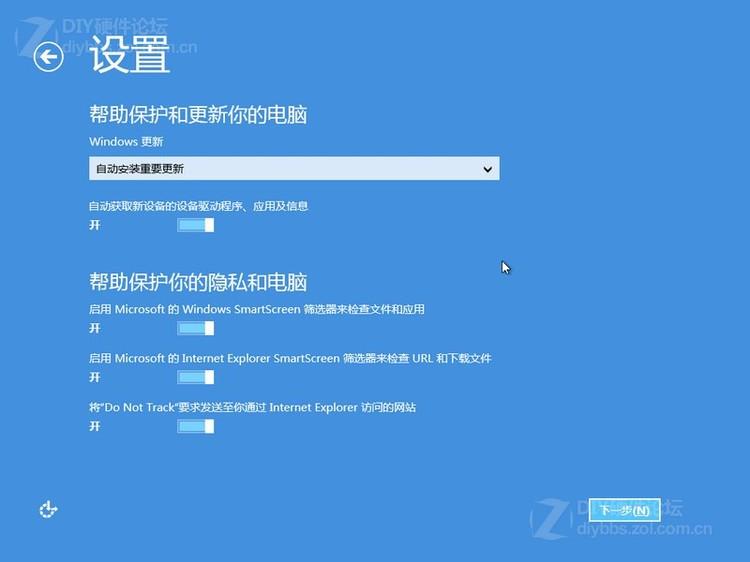Click the Do Not Track description text

[253, 408]
